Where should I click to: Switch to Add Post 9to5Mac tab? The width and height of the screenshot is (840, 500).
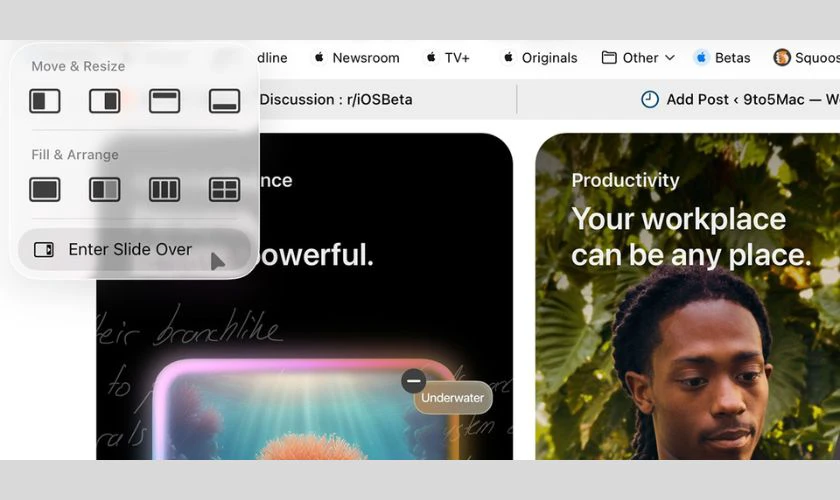[x=740, y=99]
